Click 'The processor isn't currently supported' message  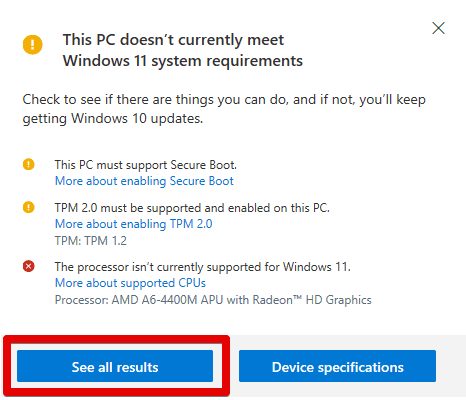203,267
